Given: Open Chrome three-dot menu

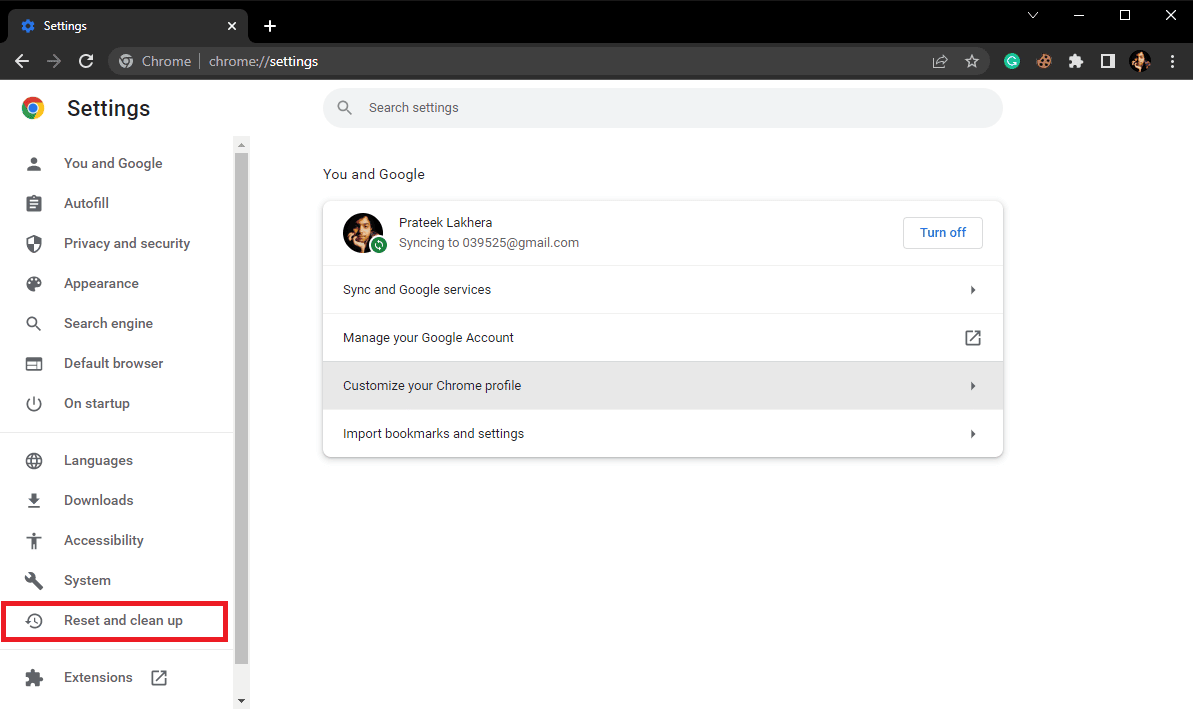Looking at the screenshot, I should click(1172, 61).
